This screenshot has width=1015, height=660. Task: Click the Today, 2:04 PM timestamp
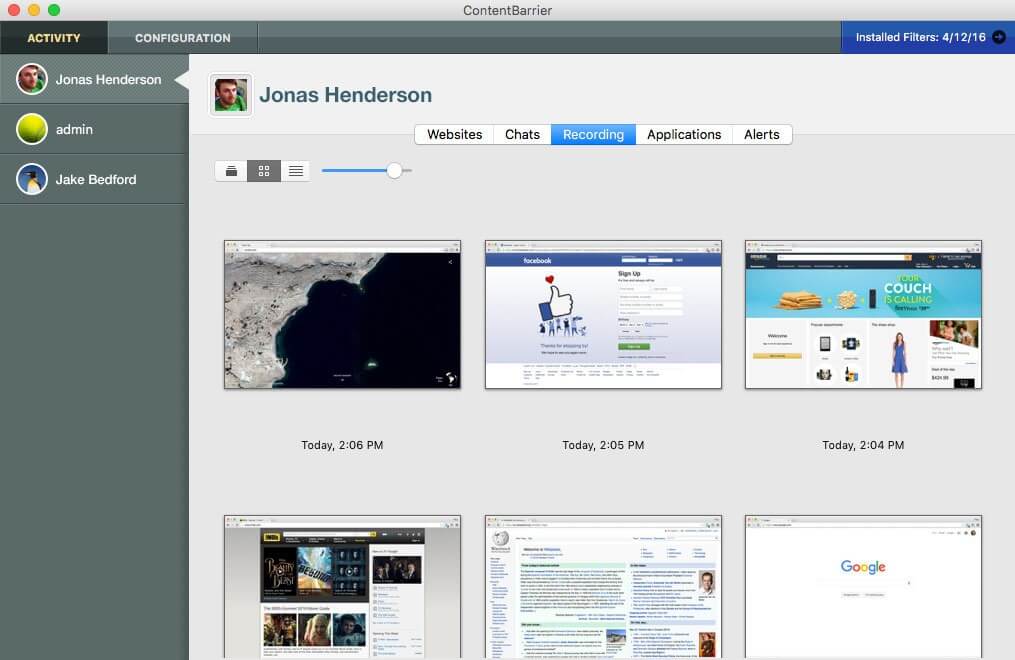[864, 445]
